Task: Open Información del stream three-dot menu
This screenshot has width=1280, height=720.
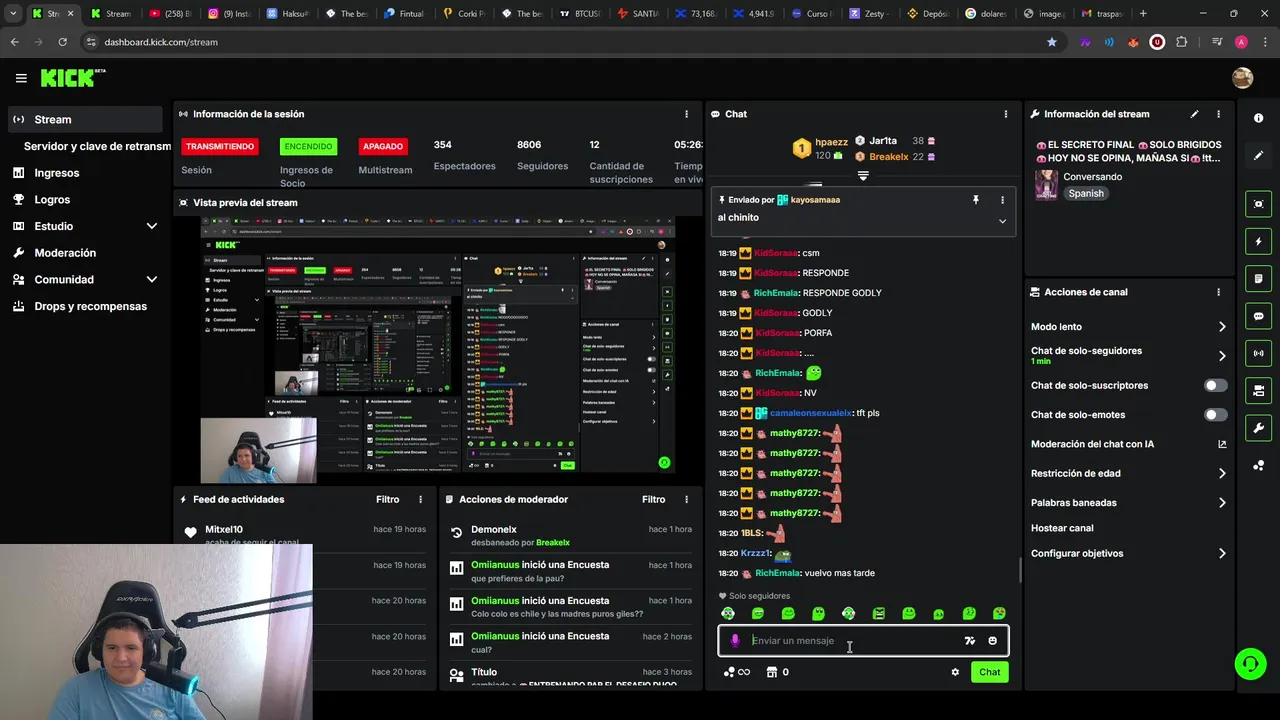Action: point(1218,114)
